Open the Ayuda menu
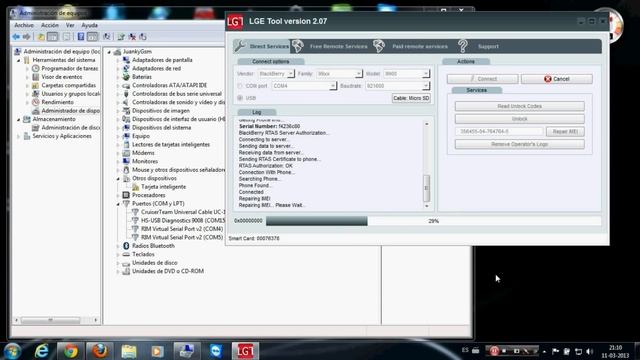This screenshot has height=360, width=640. click(x=89, y=25)
